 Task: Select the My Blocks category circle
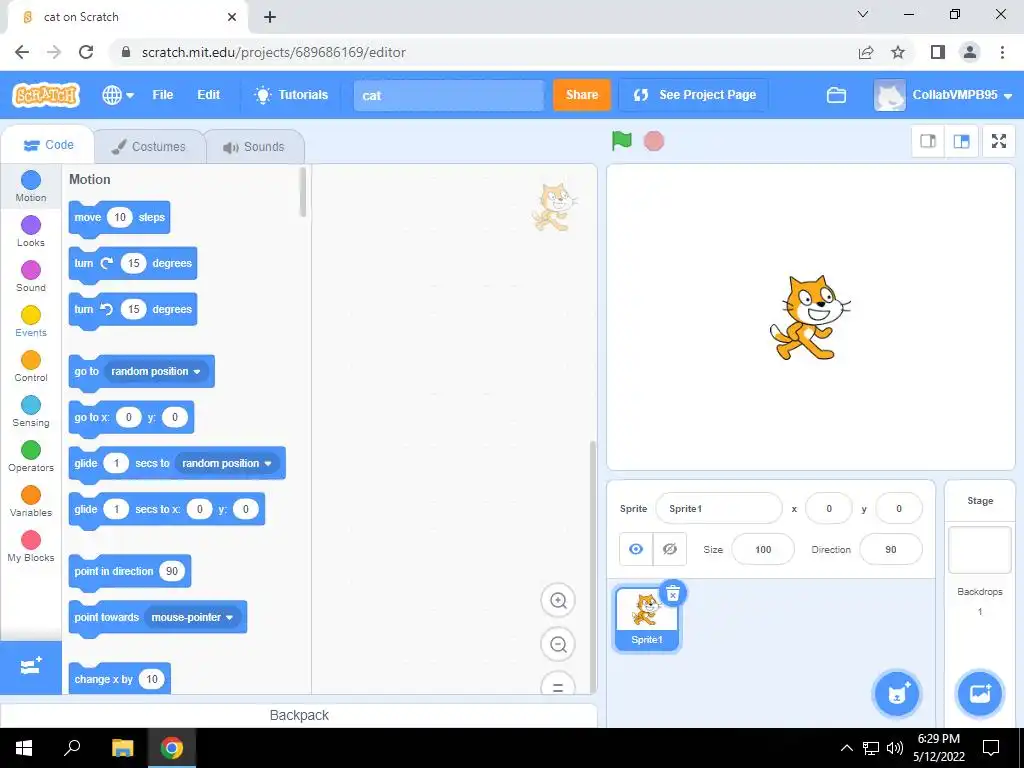tap(31, 540)
